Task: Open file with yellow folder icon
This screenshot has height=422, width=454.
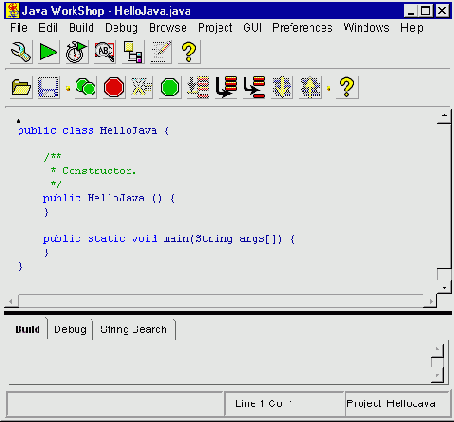Action: pyautogui.click(x=21, y=87)
